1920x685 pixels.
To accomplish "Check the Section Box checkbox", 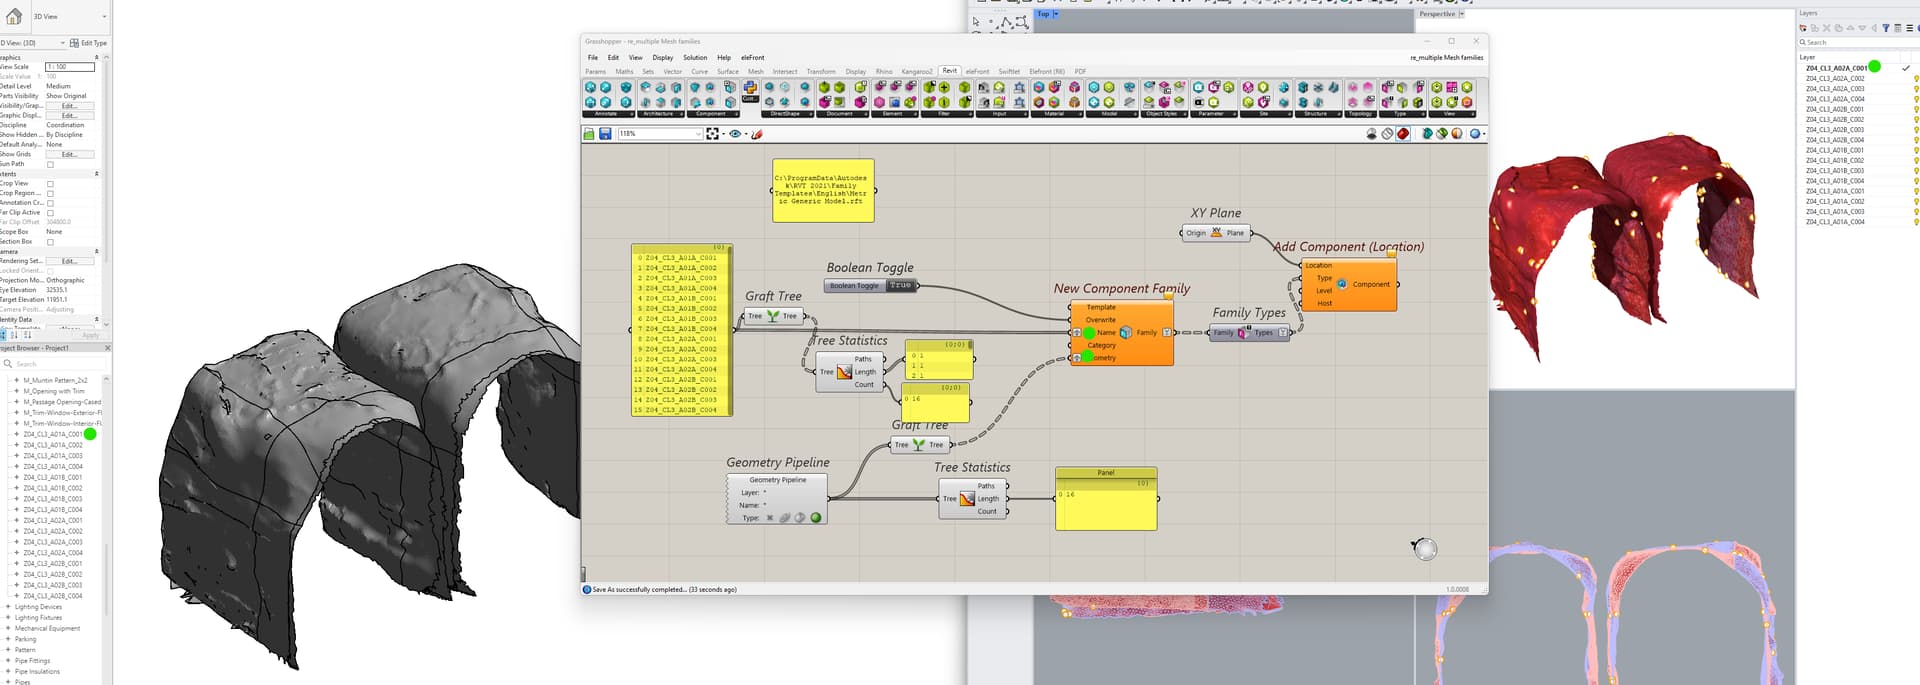I will point(50,242).
